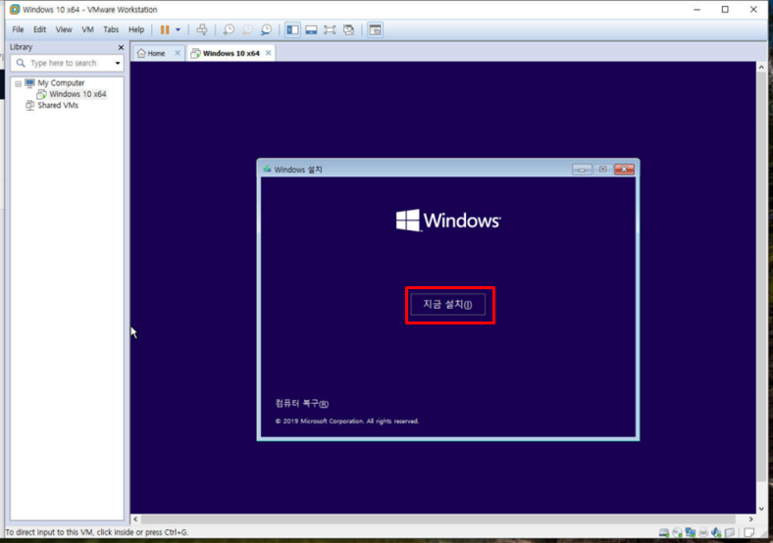
Task: Click the sound card status icon
Action: click(x=716, y=533)
